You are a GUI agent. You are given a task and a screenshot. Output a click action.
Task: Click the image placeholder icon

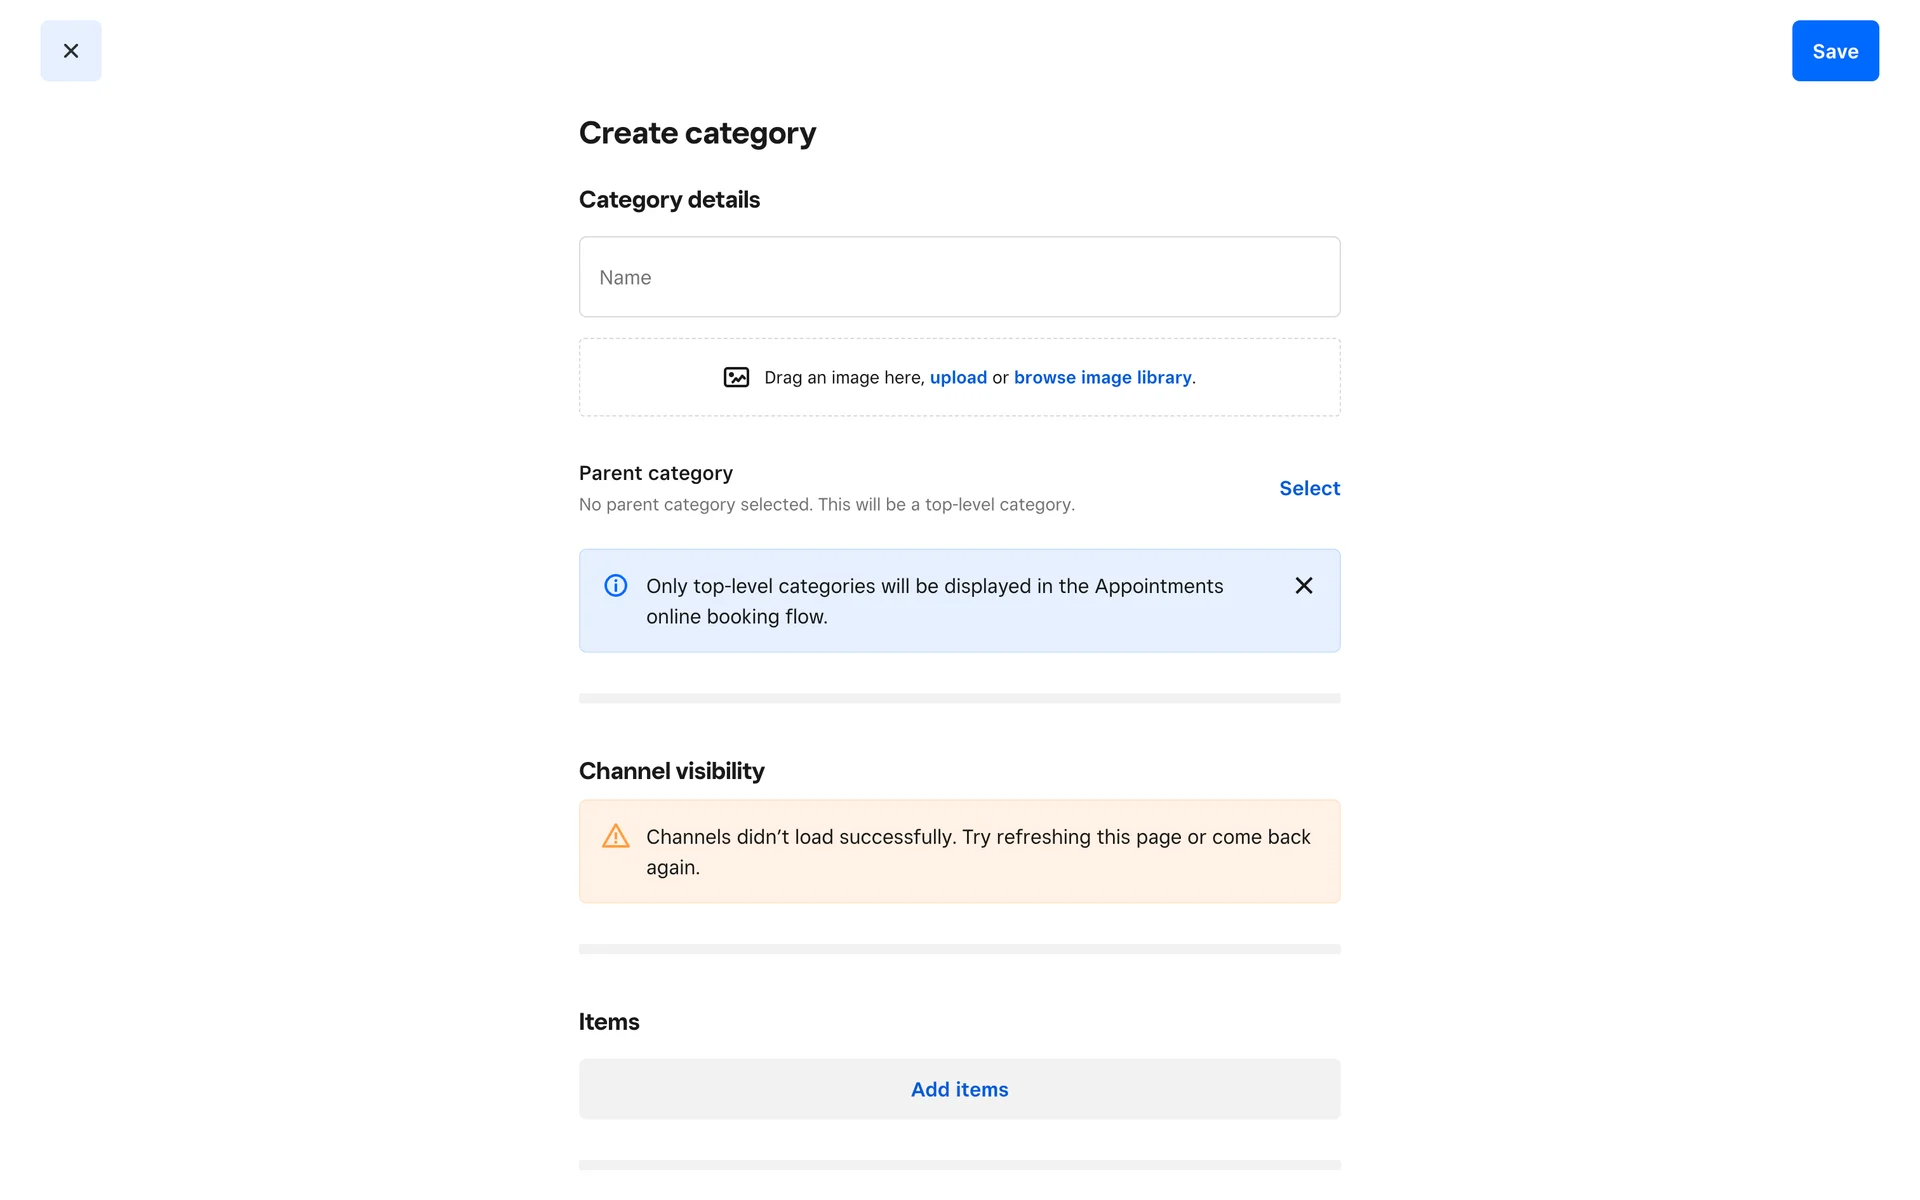point(736,377)
